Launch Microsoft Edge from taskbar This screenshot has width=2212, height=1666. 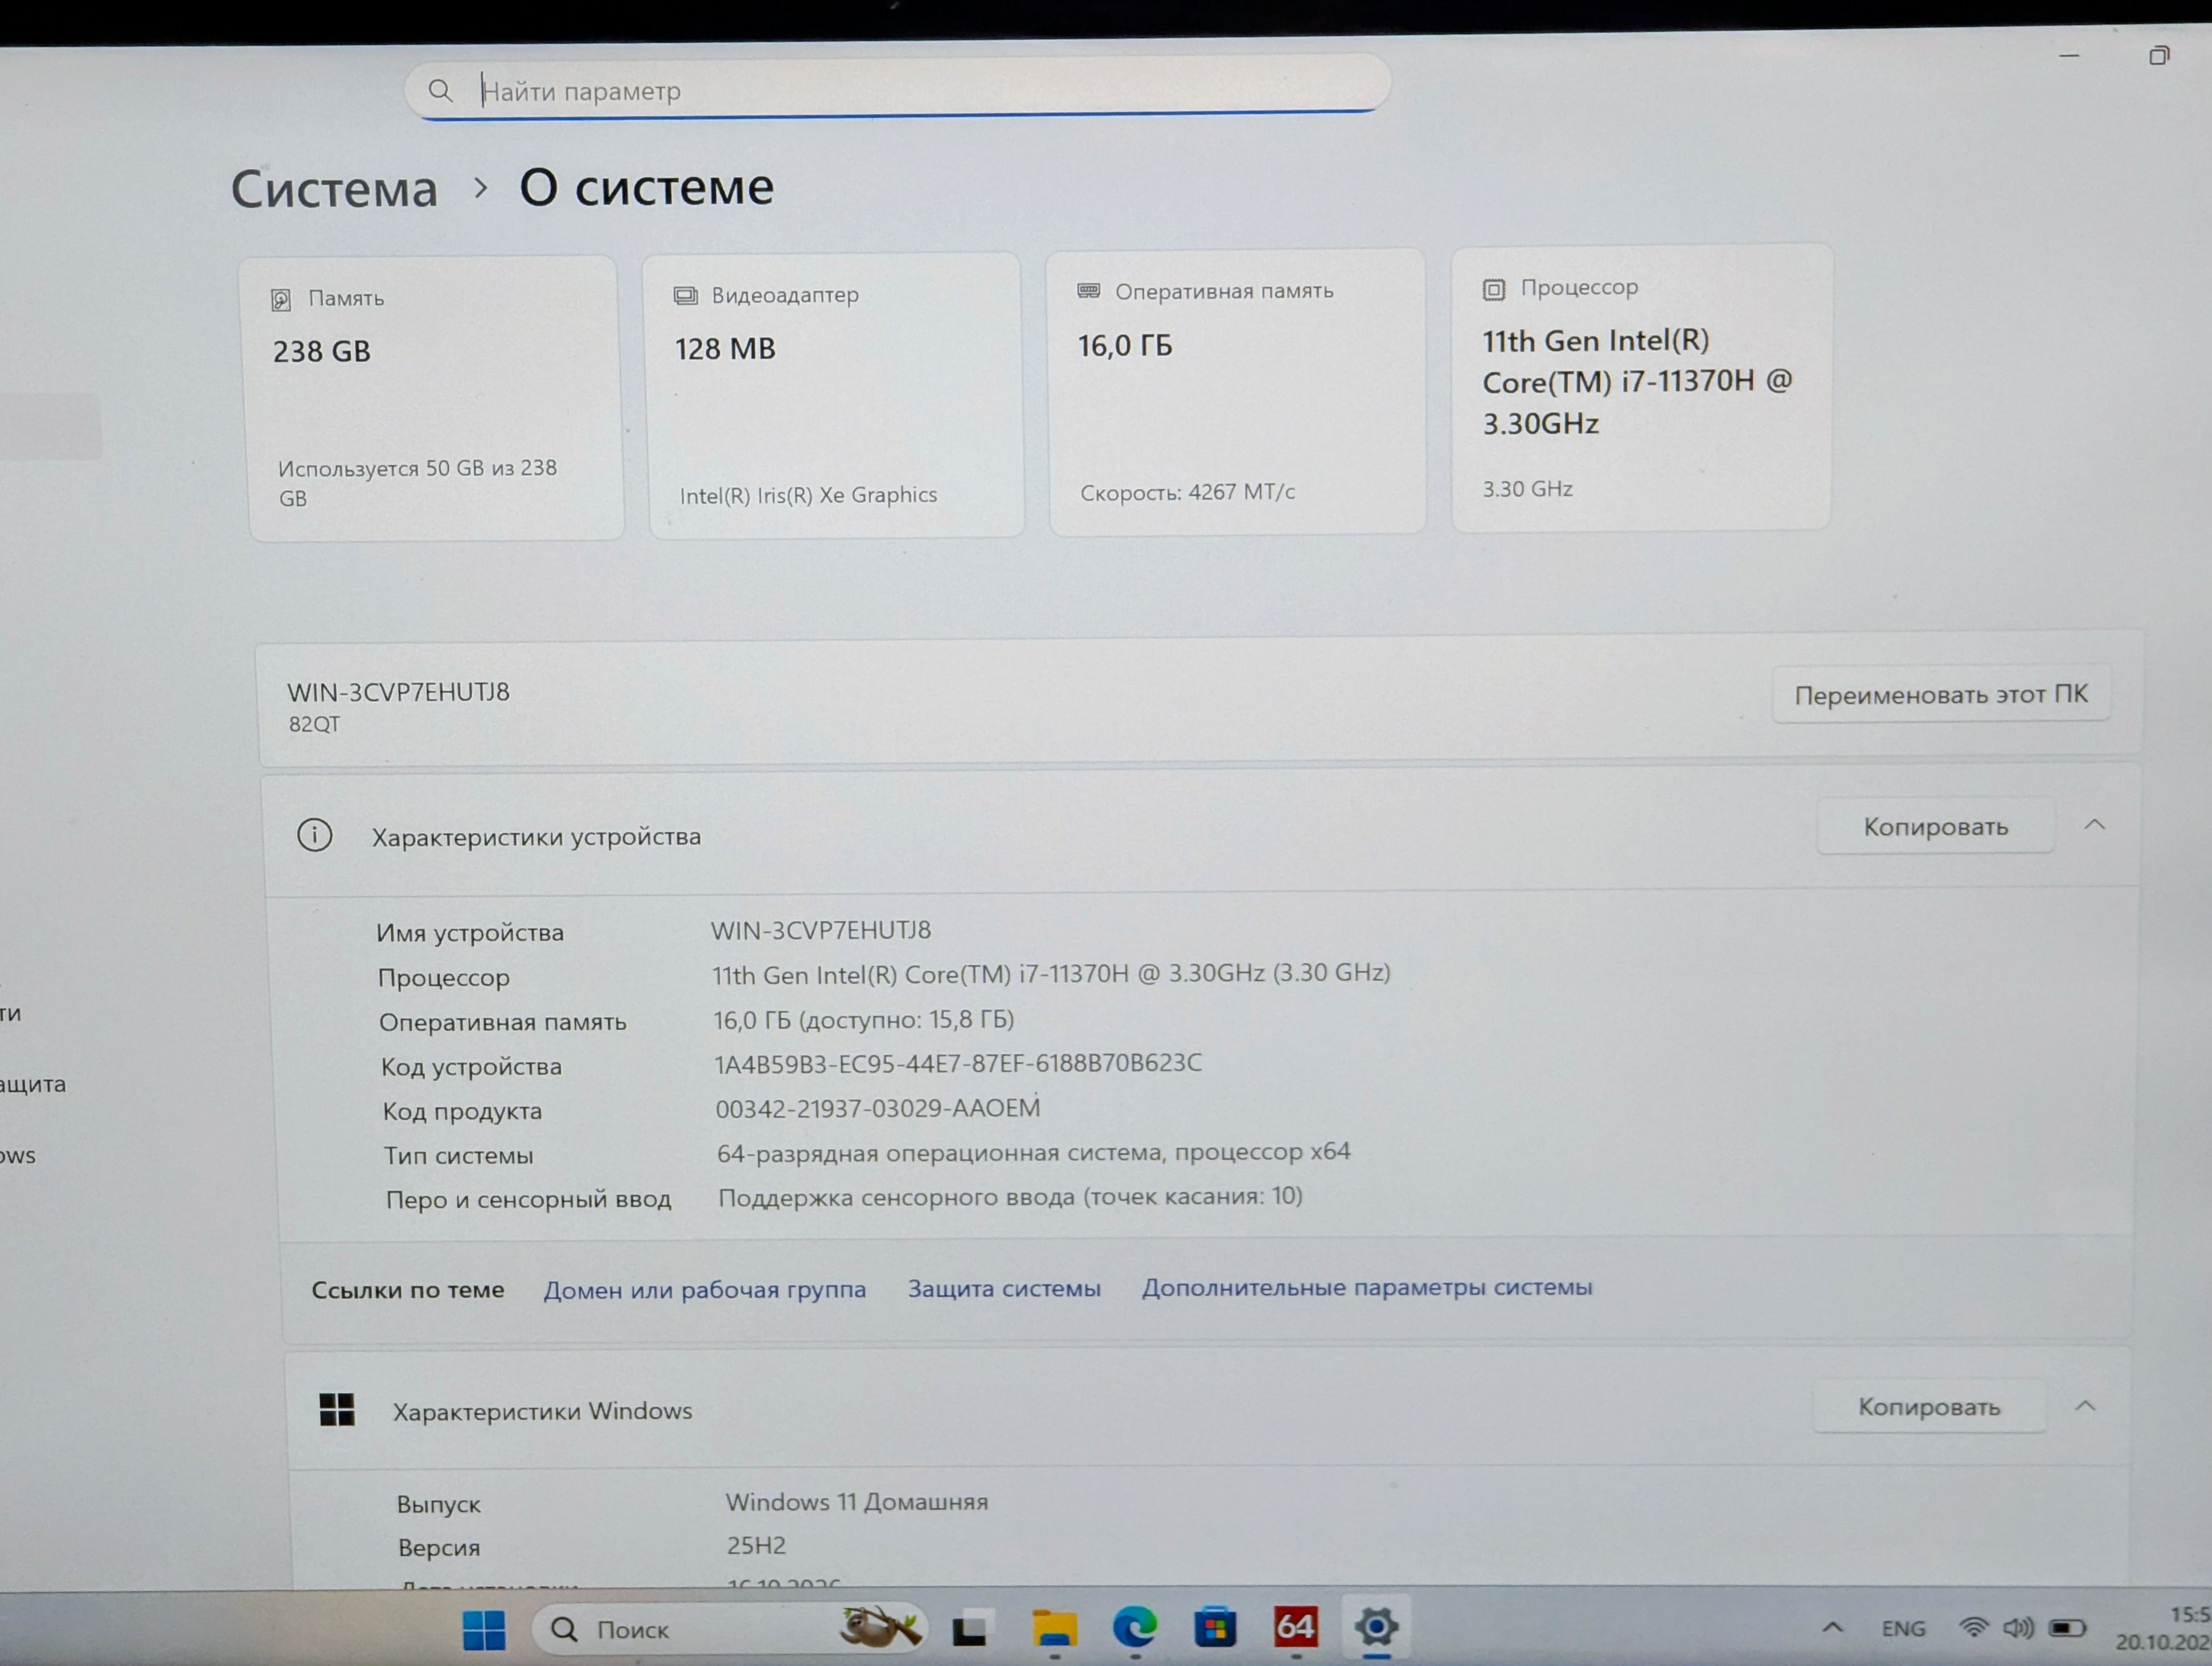1135,1628
